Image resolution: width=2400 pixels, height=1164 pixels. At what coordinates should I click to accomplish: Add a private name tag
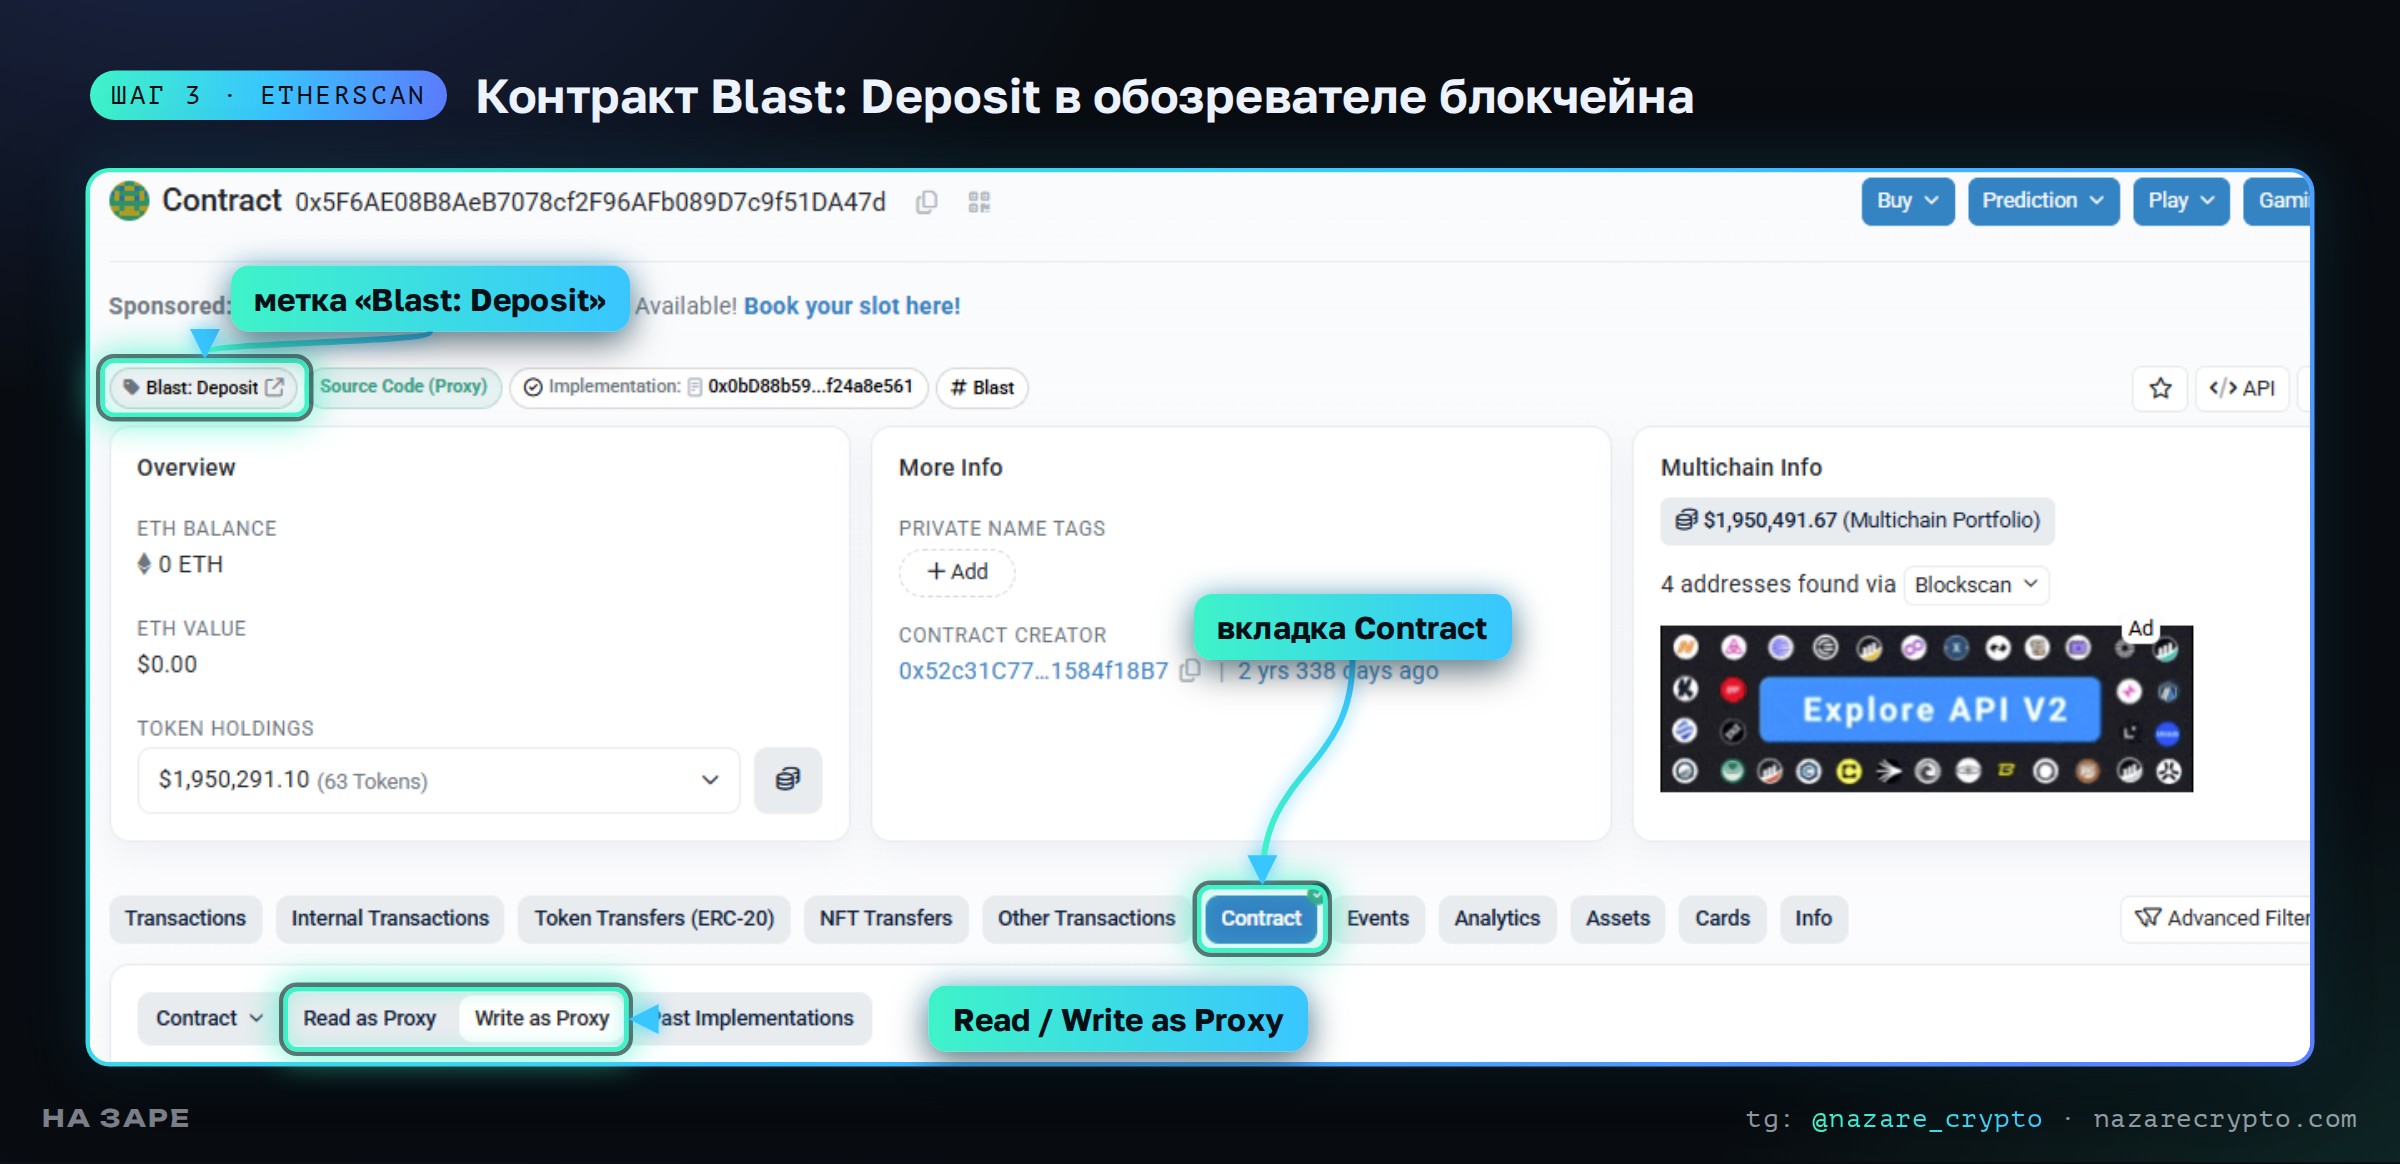(957, 571)
